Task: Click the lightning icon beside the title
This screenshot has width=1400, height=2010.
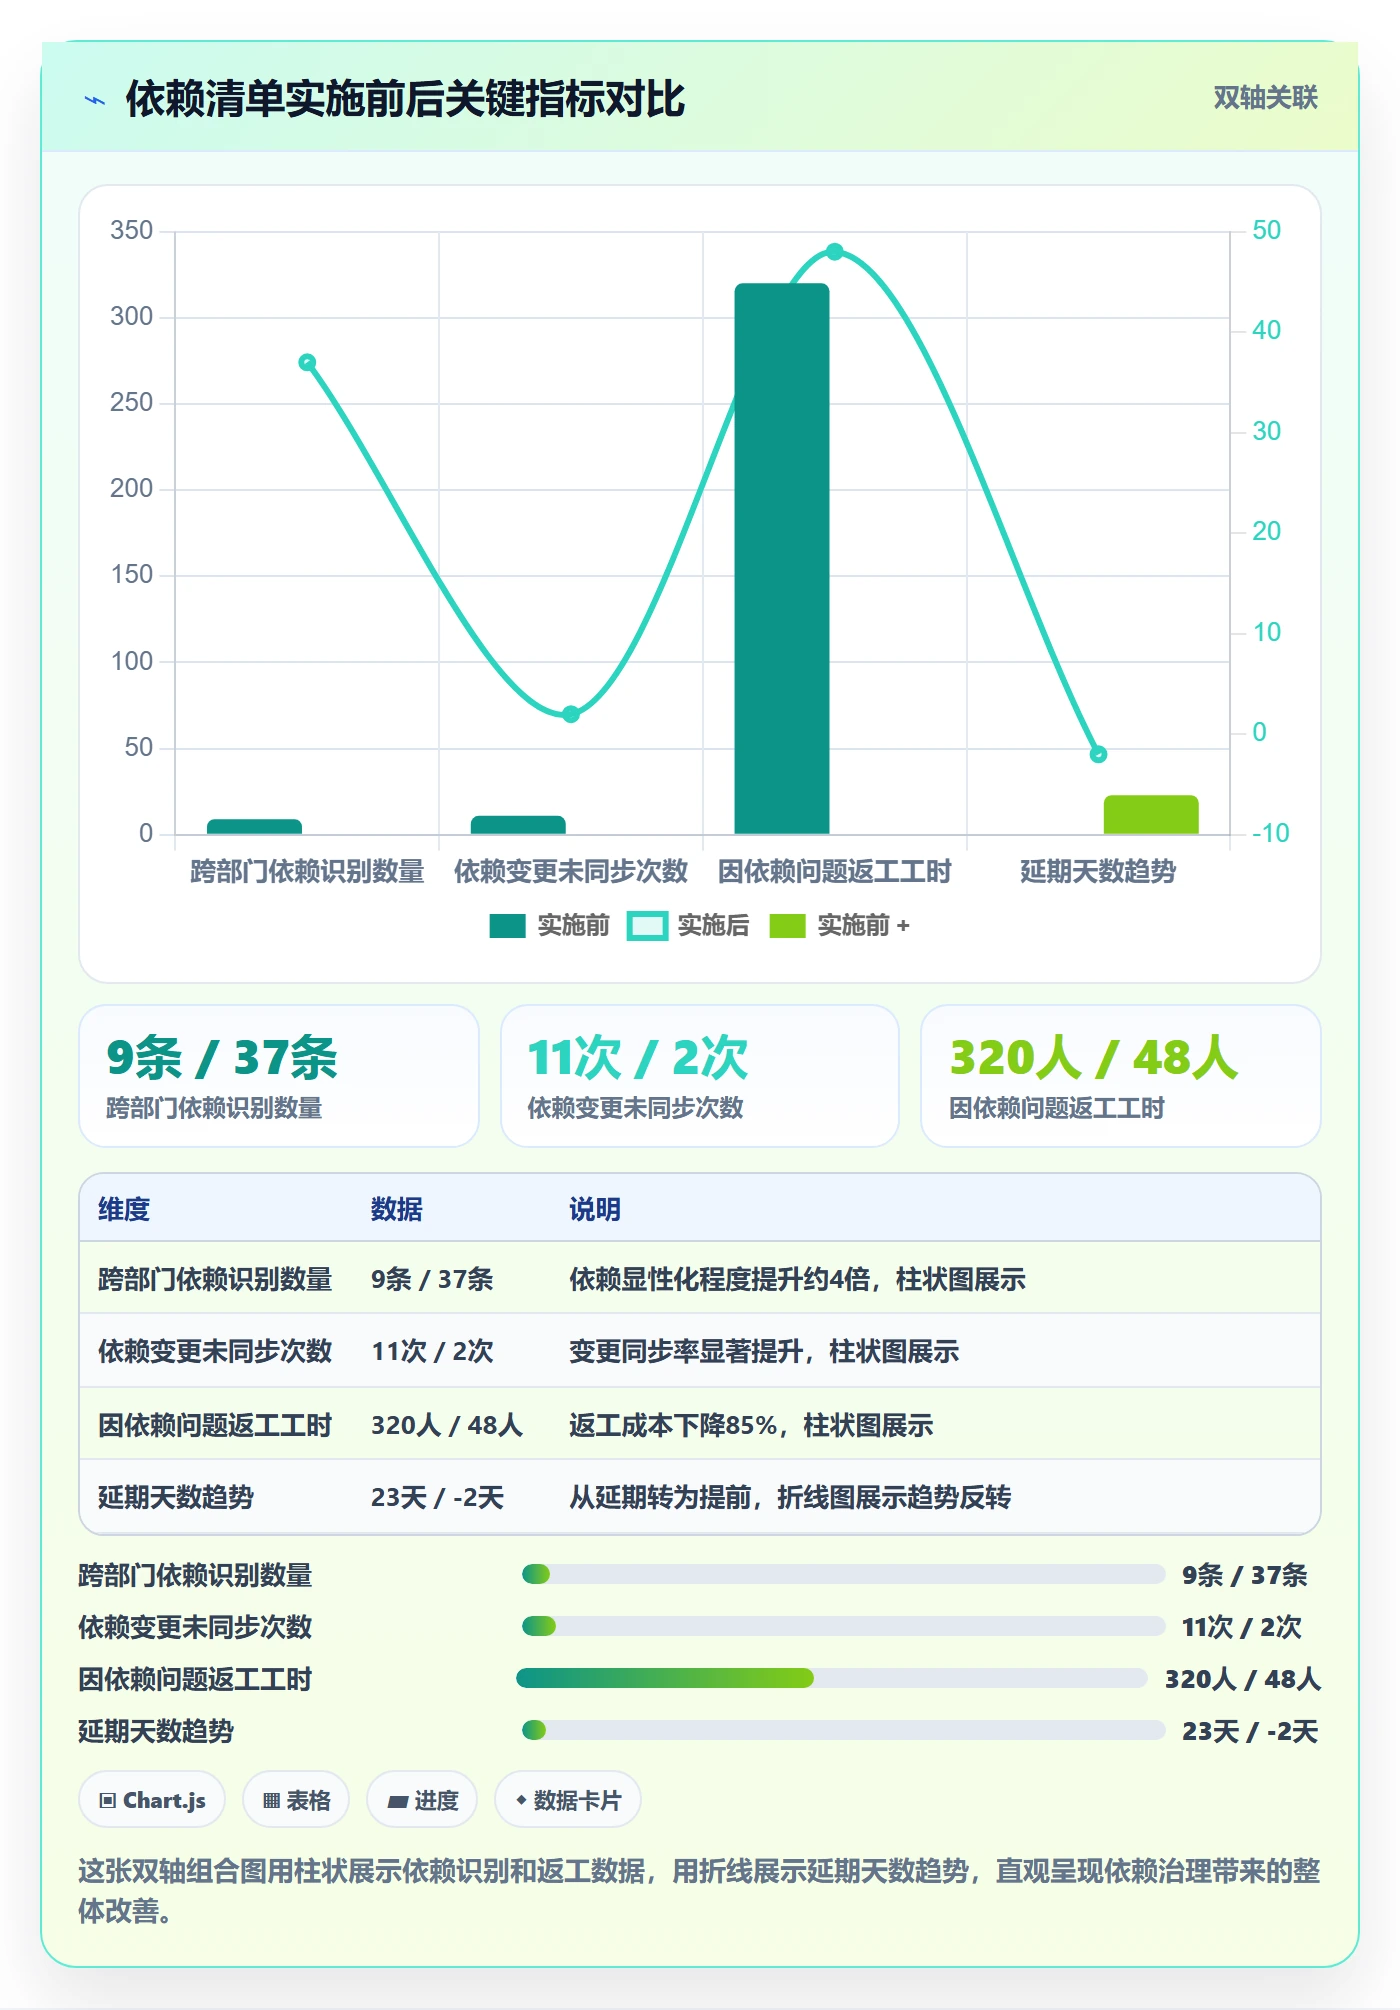Action: [x=95, y=100]
